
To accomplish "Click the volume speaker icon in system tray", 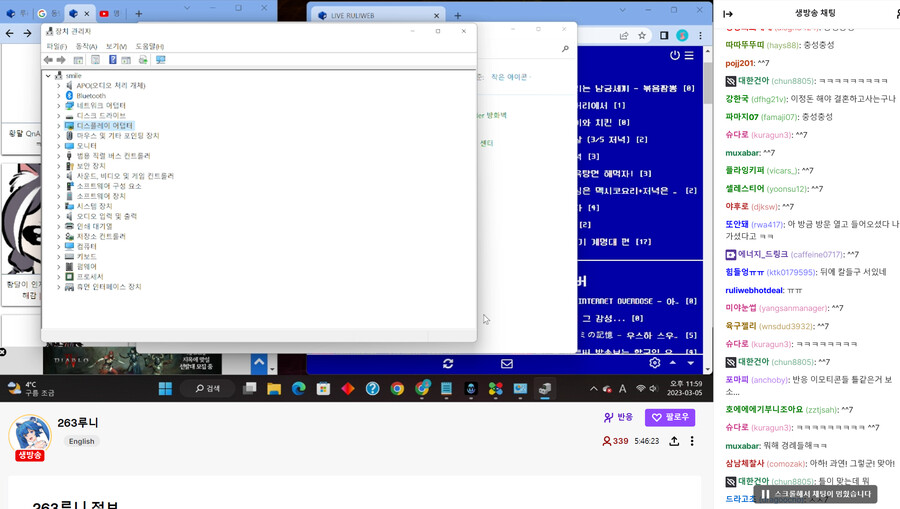I will [x=653, y=389].
